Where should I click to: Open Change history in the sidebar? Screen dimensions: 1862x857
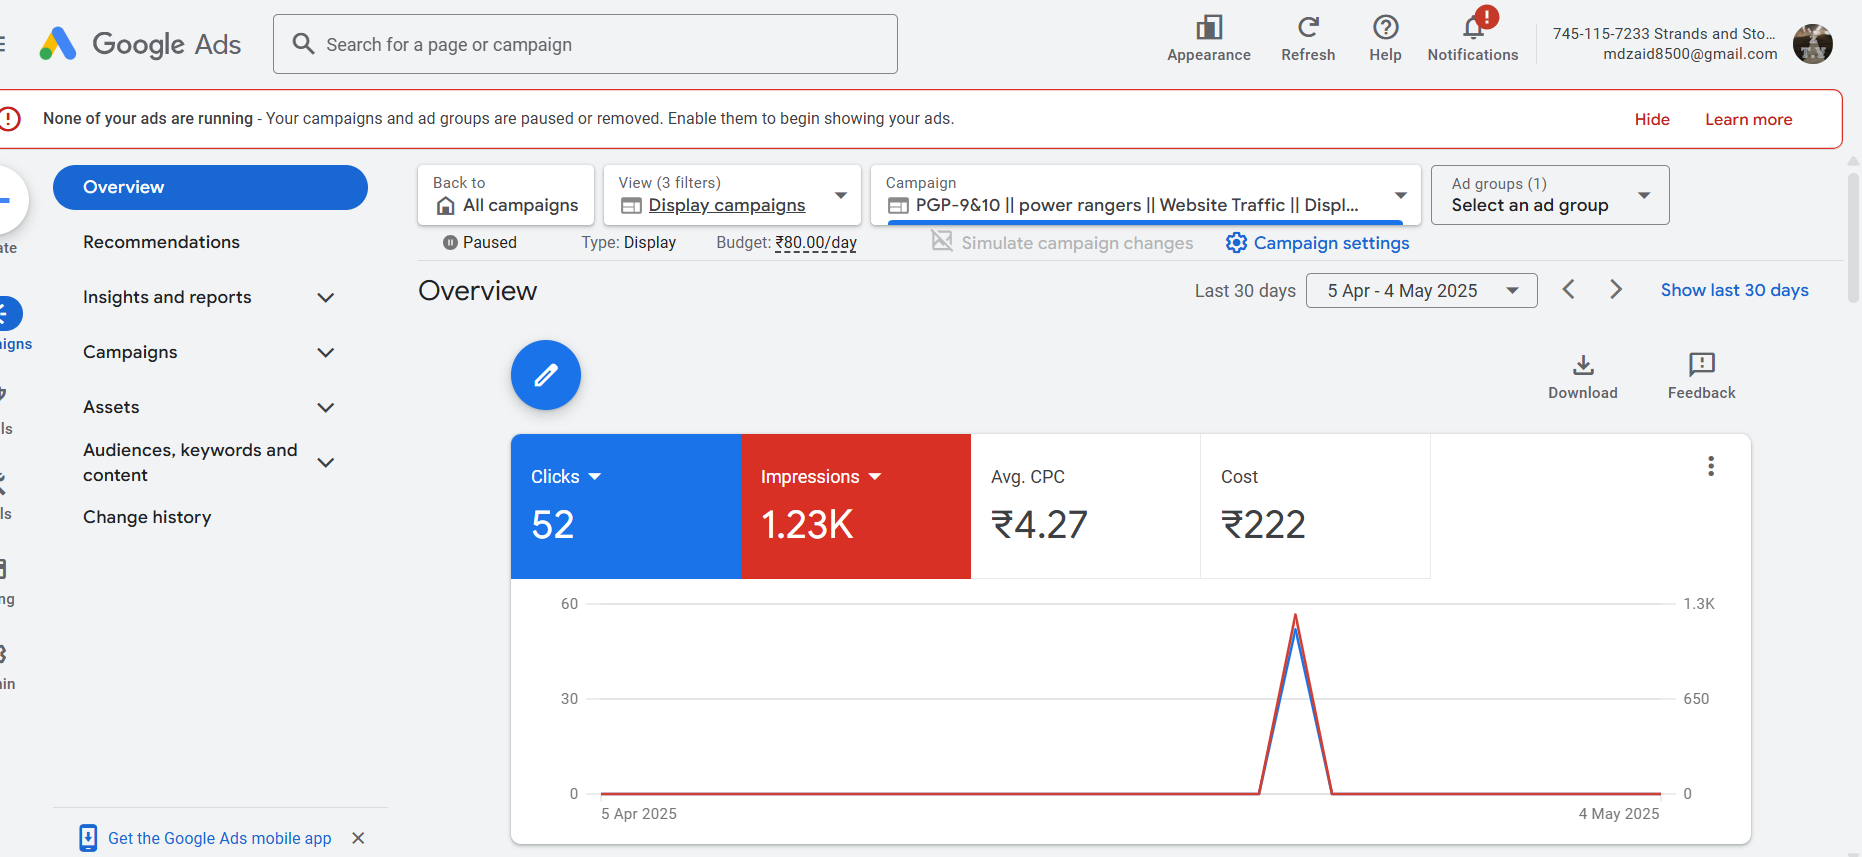coord(147,517)
